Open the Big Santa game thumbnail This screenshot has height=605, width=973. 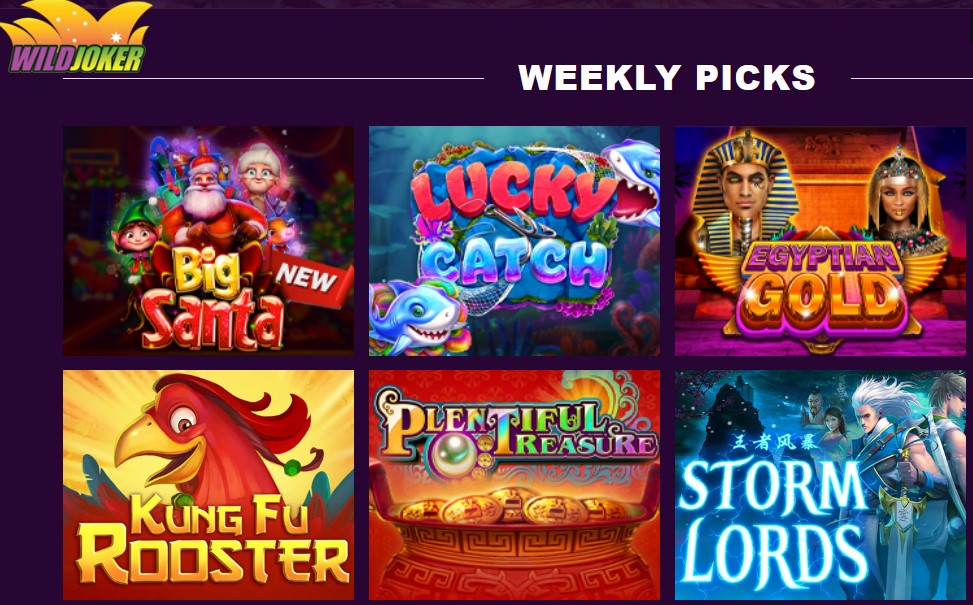click(x=208, y=241)
